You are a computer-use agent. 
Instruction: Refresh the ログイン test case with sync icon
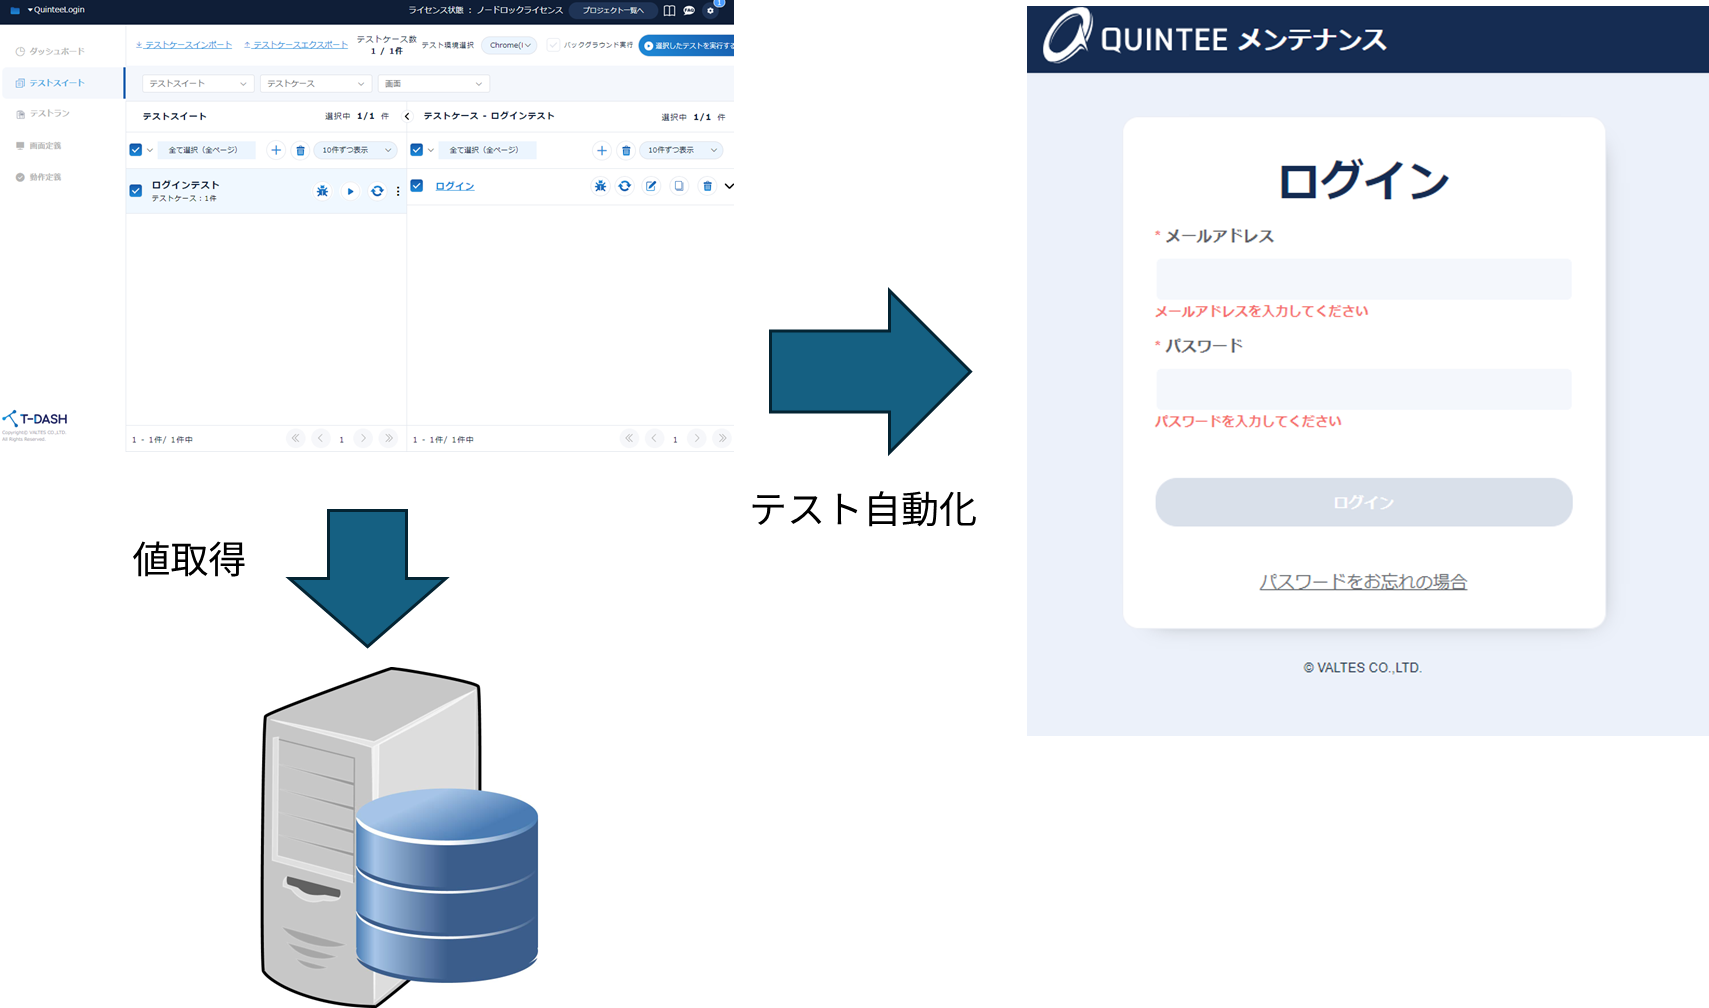pos(625,186)
